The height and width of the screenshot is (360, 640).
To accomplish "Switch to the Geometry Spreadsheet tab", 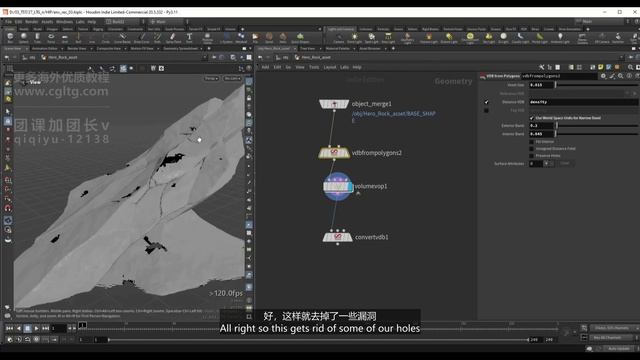I will (180, 49).
